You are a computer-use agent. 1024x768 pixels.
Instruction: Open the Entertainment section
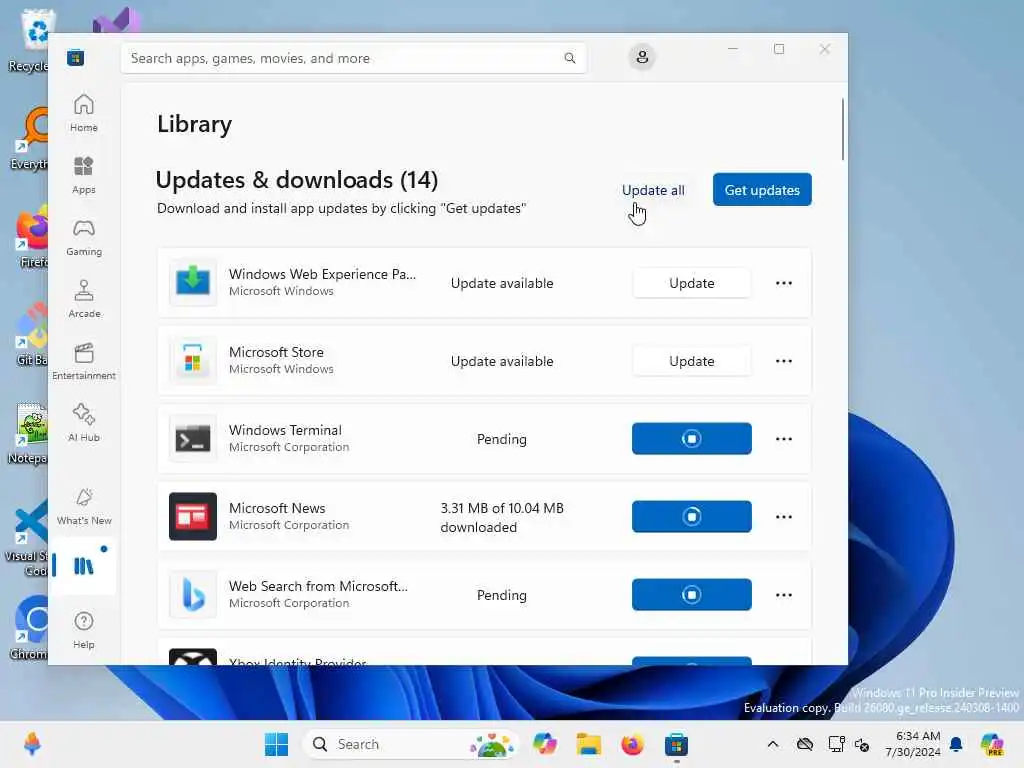84,361
